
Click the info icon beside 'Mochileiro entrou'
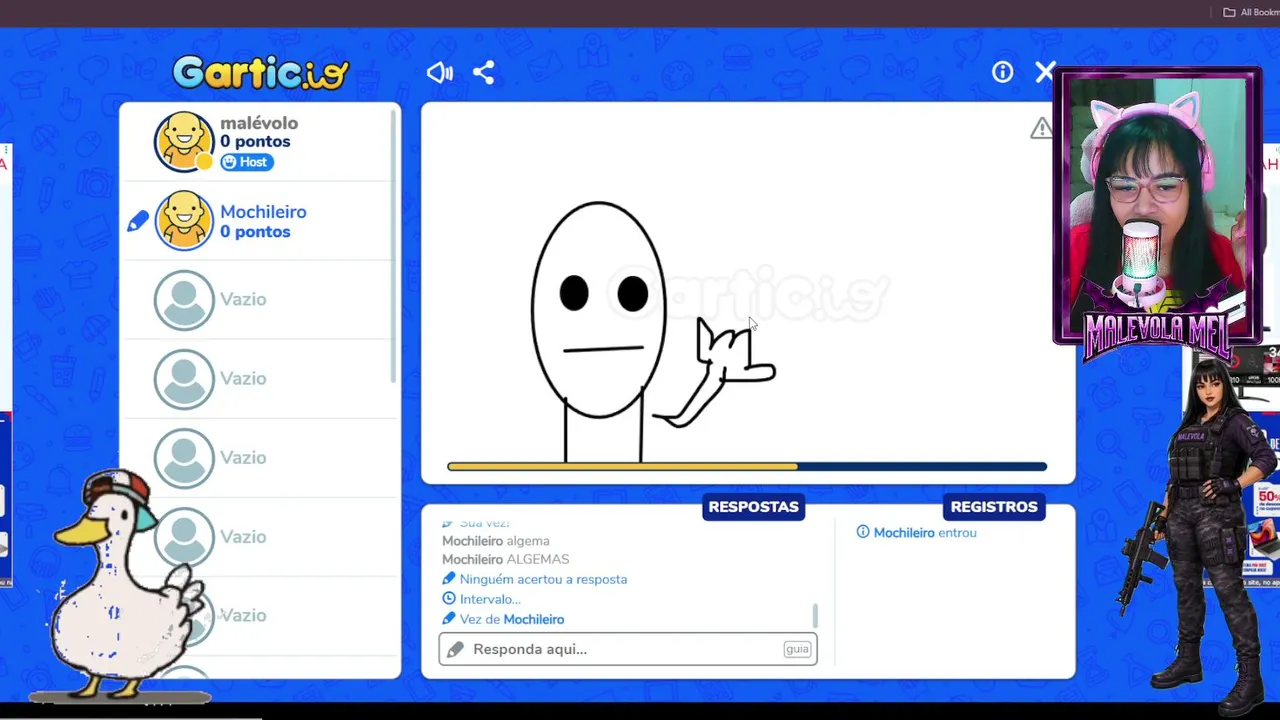coord(863,532)
